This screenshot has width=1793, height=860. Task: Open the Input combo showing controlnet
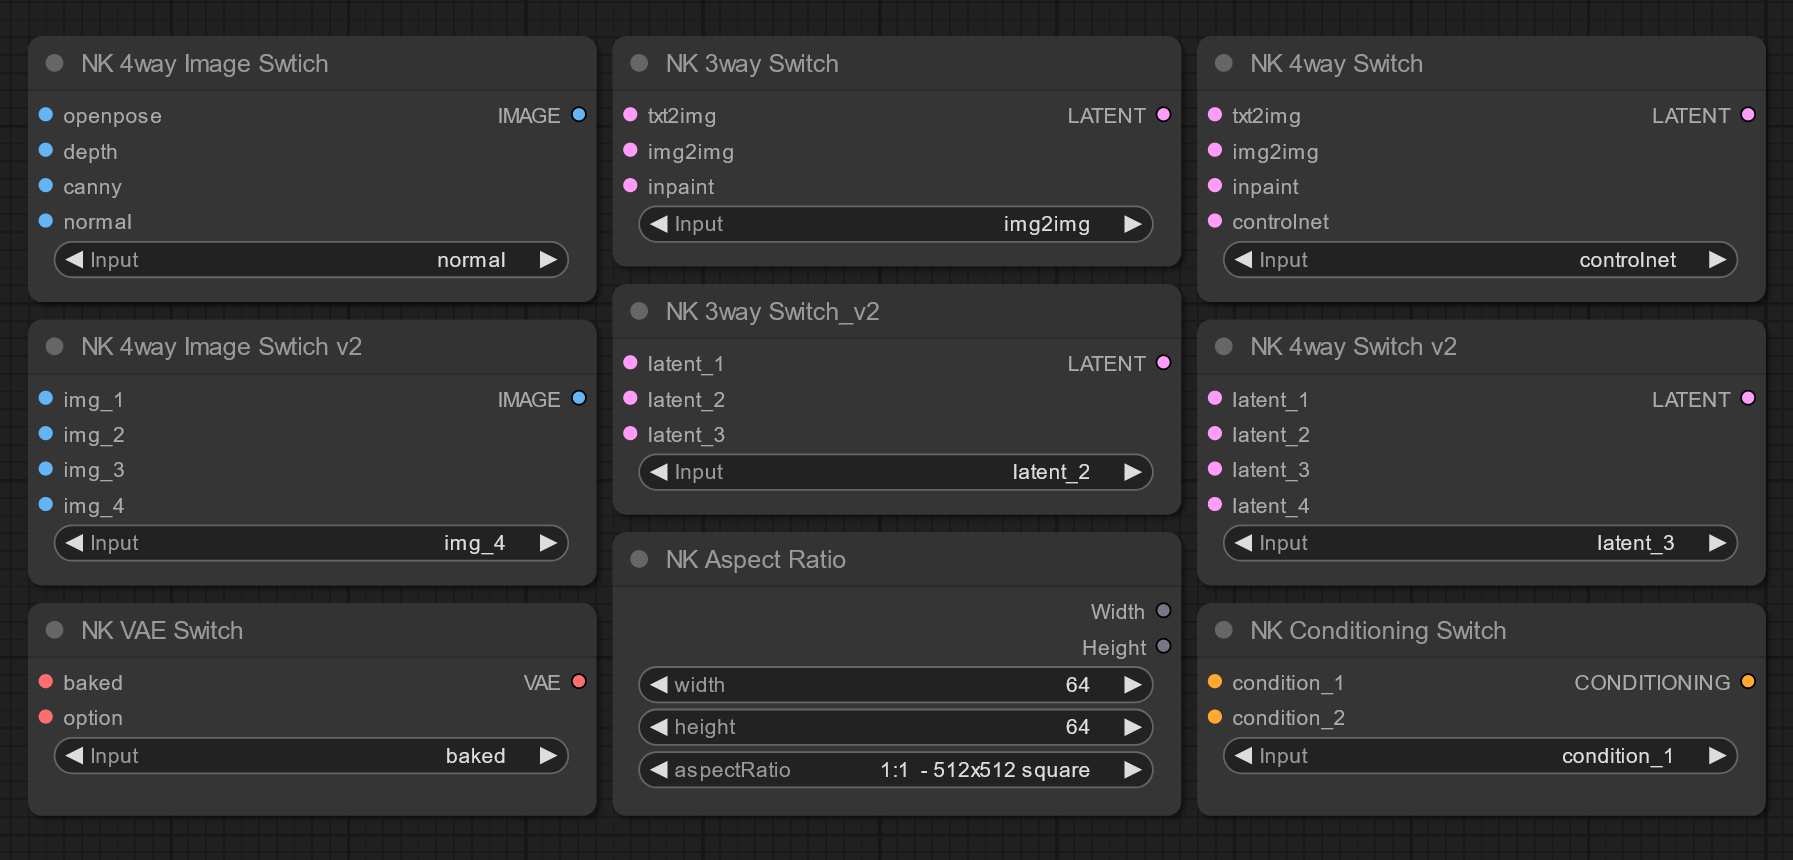[1480, 260]
